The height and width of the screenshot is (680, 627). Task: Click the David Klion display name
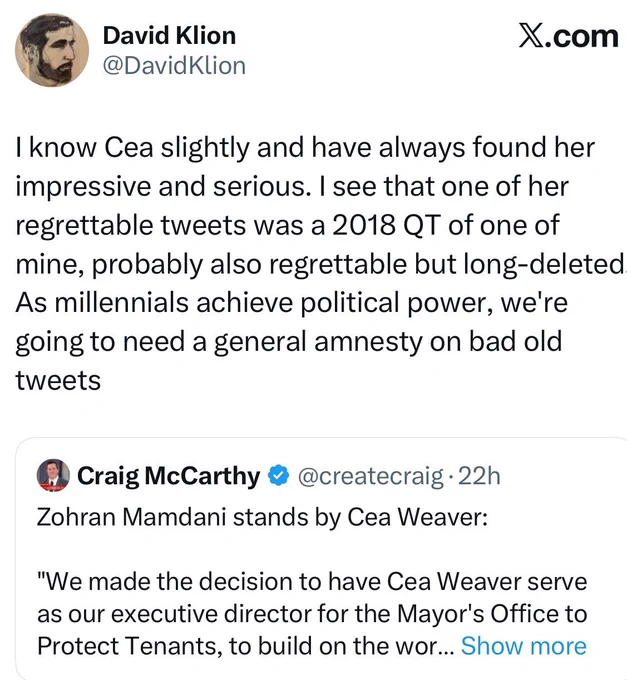pyautogui.click(x=169, y=35)
